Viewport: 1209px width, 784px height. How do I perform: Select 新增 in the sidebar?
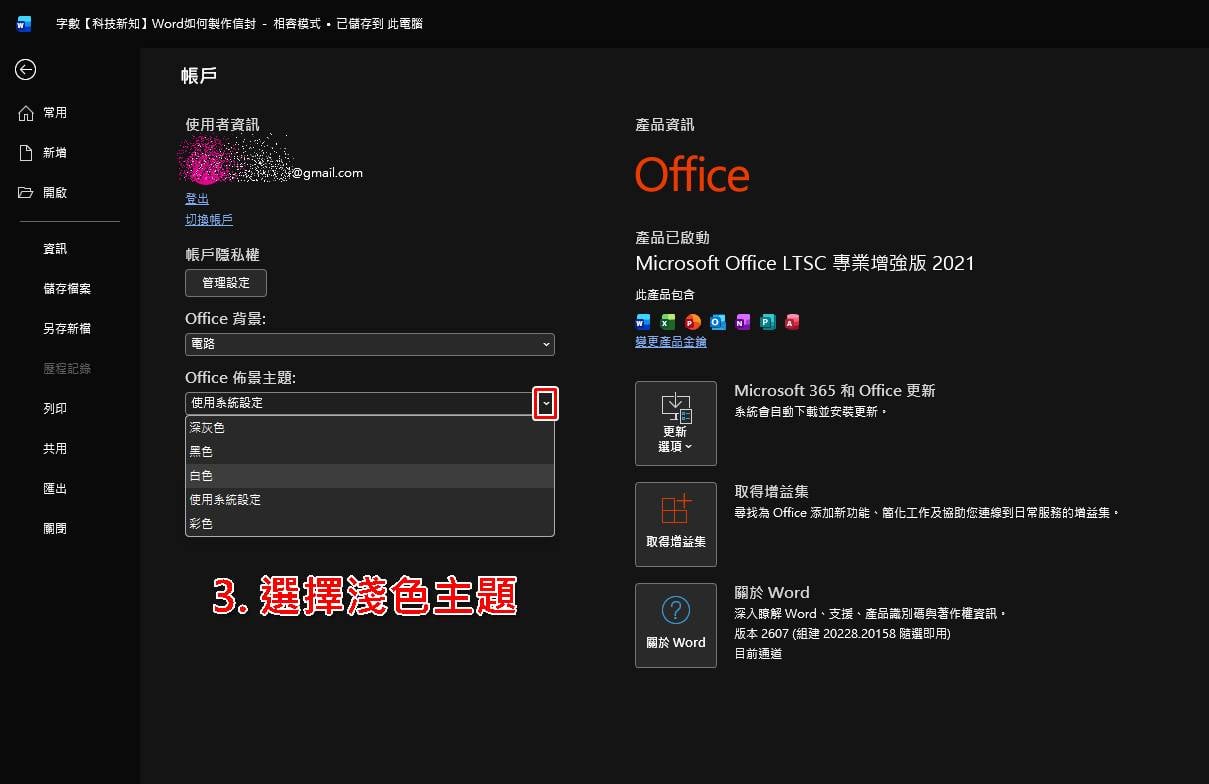[x=43, y=153]
